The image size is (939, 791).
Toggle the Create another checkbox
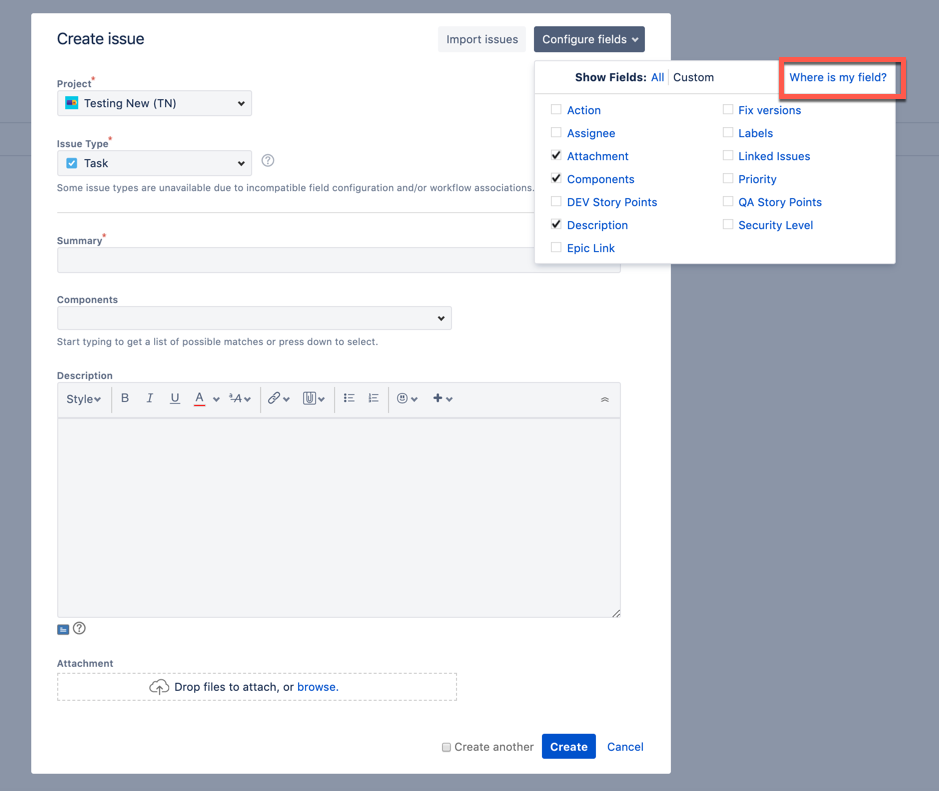click(446, 747)
